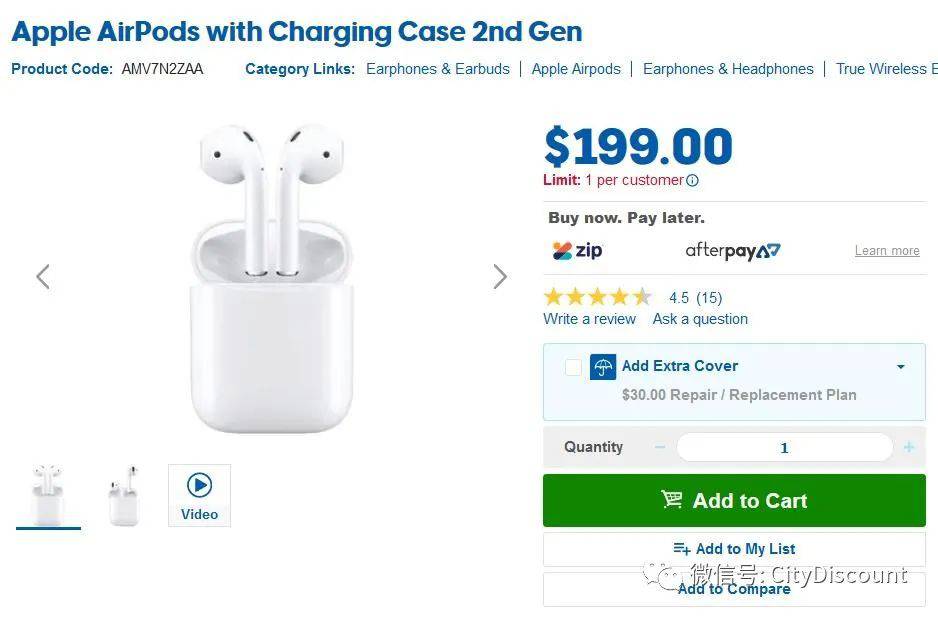Screen dimensions: 938x618
Task: Open the Write a review link
Action: tap(589, 319)
